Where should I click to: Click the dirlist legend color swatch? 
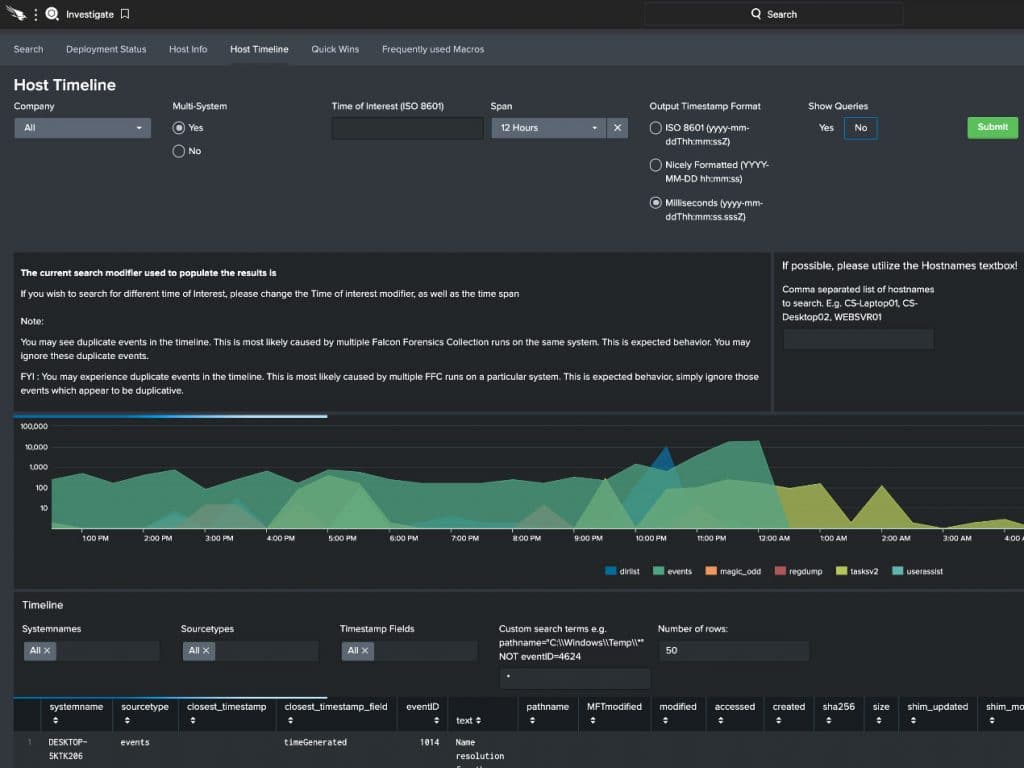[x=611, y=571]
